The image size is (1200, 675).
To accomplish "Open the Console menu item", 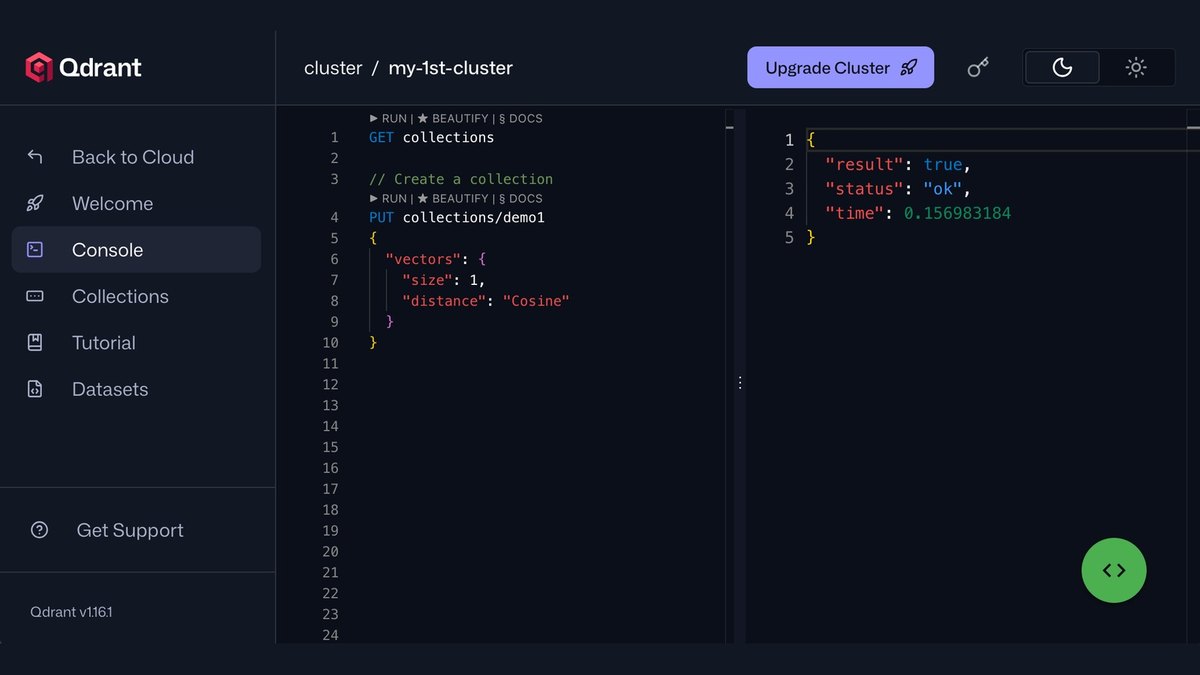I will (x=136, y=250).
